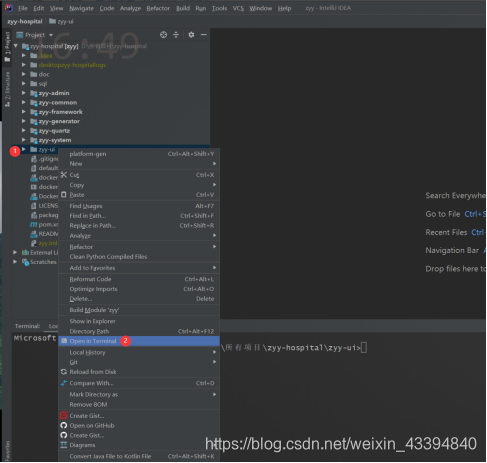Select the desktopzyy-hospitallogs folder
The image size is (487, 463).
click(72, 65)
